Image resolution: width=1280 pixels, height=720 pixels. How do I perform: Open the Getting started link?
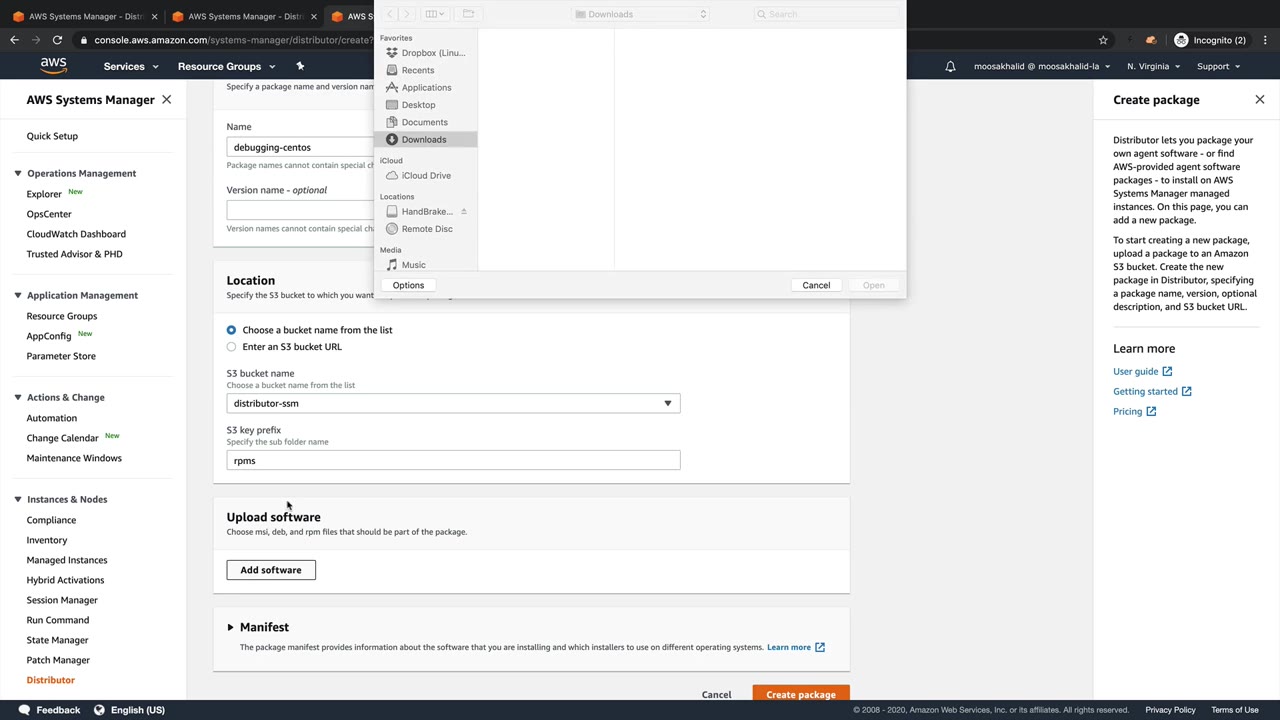point(1152,392)
